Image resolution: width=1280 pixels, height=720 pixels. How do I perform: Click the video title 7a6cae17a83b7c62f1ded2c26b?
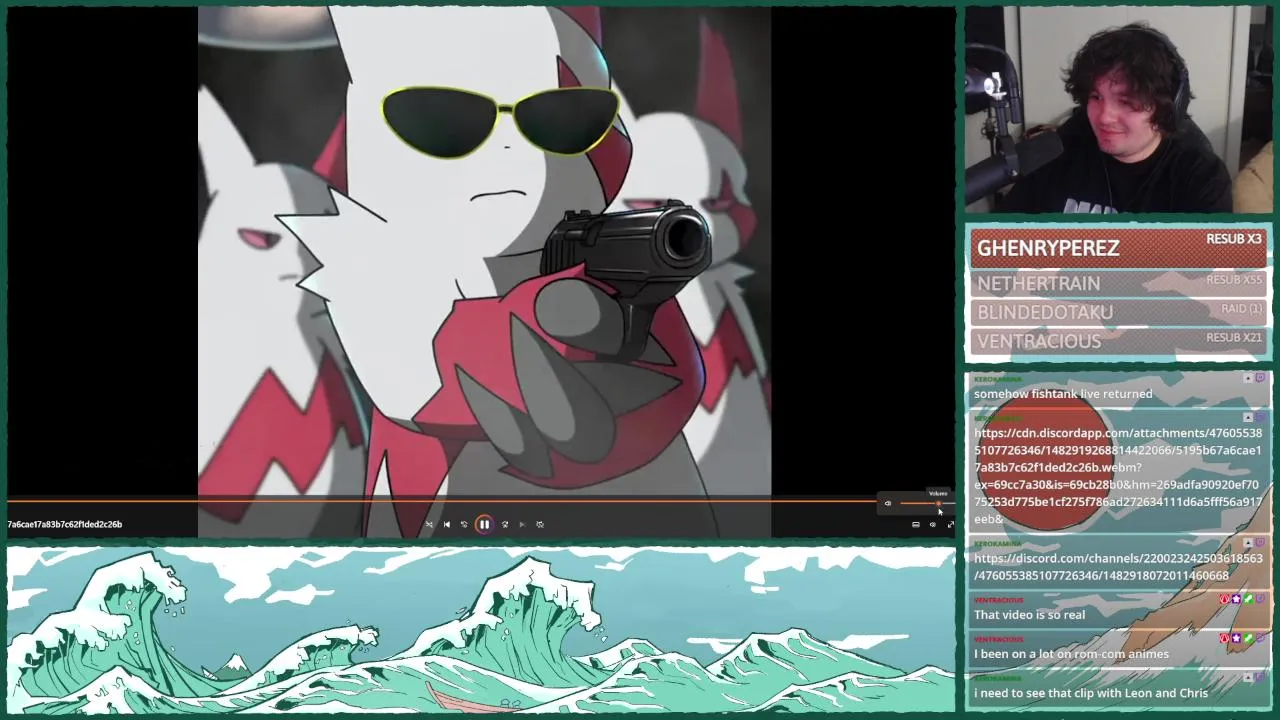pyautogui.click(x=65, y=524)
